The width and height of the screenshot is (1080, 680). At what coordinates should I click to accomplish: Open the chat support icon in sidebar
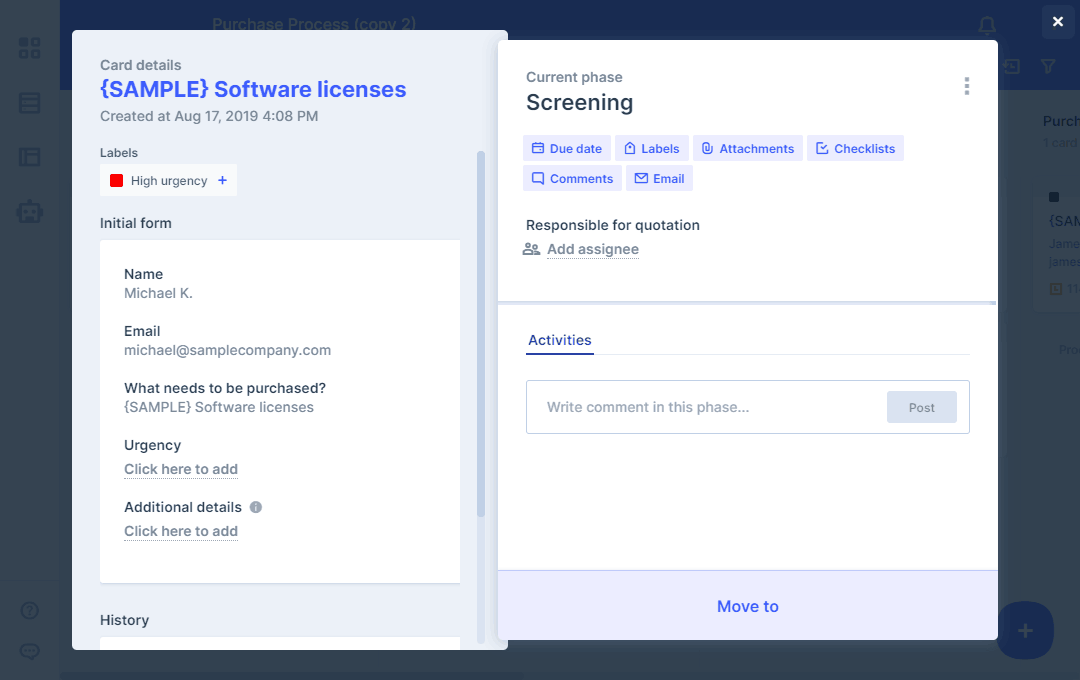pyautogui.click(x=30, y=651)
